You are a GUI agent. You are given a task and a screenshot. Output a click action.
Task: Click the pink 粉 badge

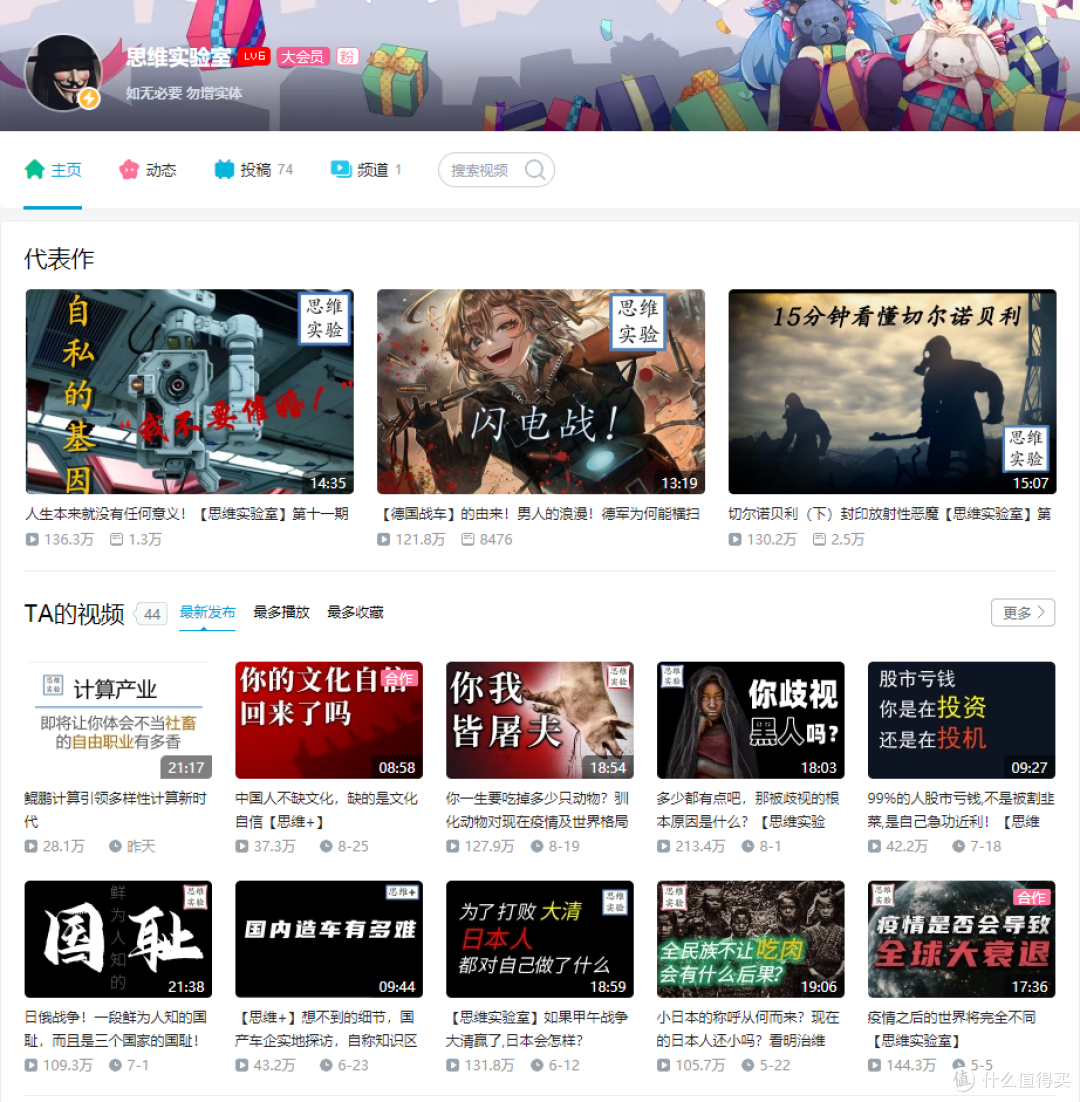tap(347, 56)
